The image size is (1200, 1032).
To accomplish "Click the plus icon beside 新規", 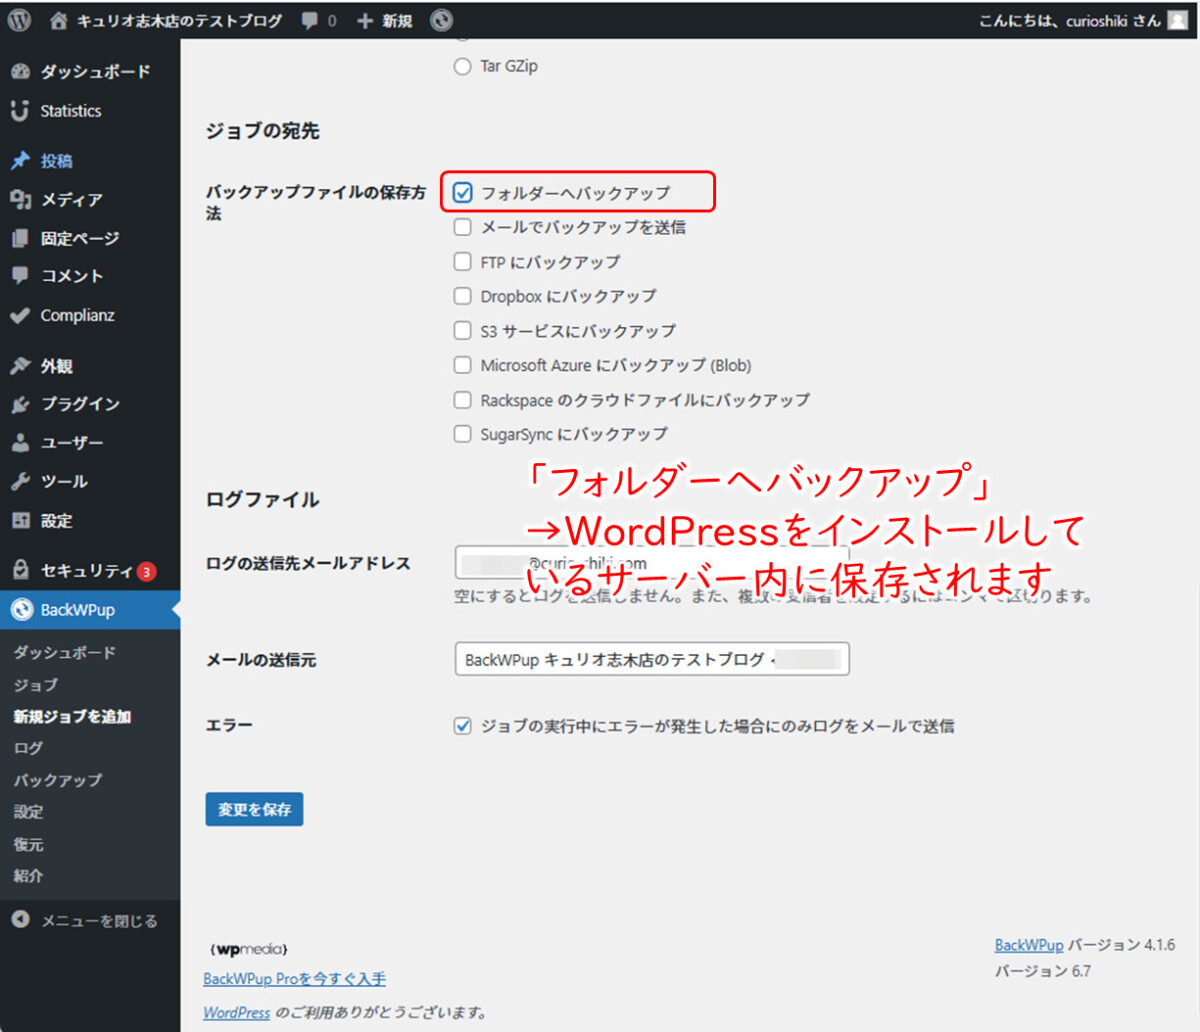I will (x=365, y=21).
